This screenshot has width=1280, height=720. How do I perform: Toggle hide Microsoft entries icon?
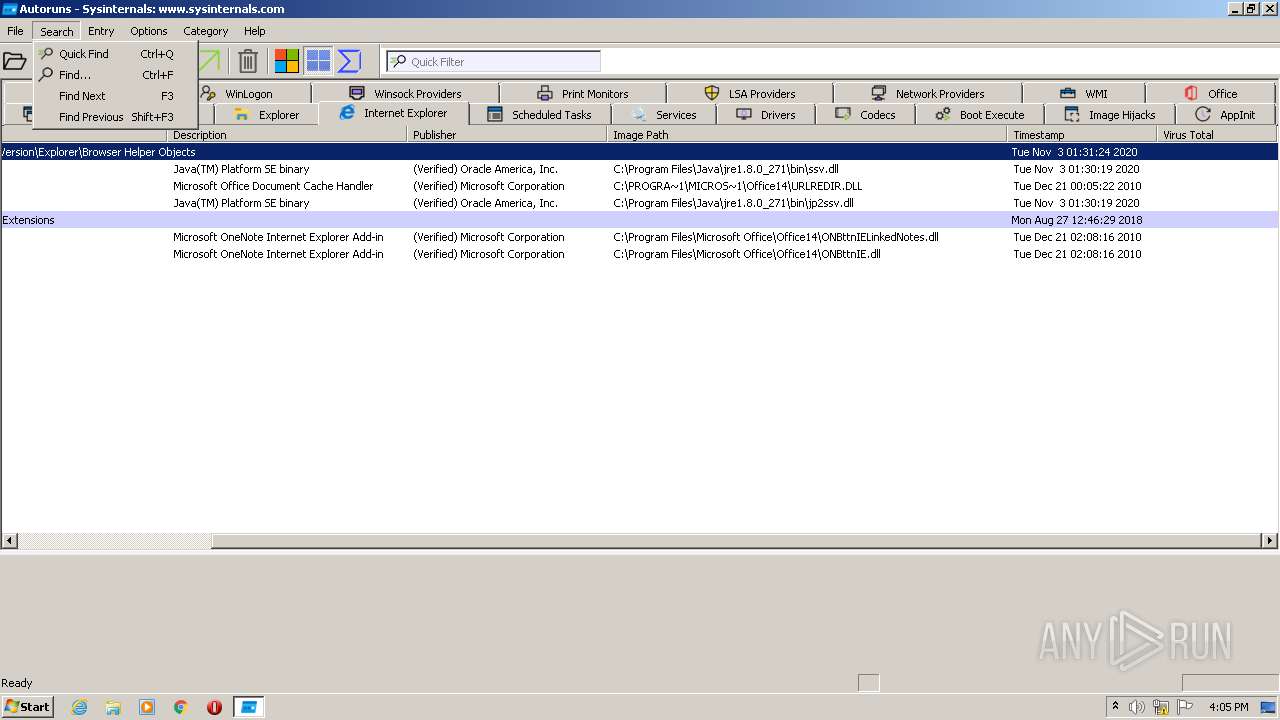(x=287, y=61)
